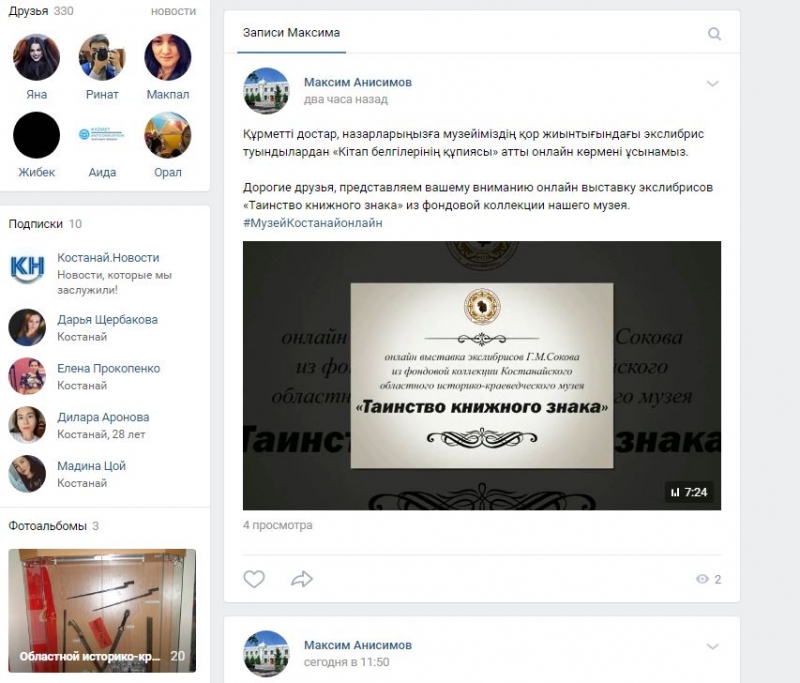Open Дарья Щербакова's profile link
This screenshot has width=800, height=683.
(x=107, y=320)
